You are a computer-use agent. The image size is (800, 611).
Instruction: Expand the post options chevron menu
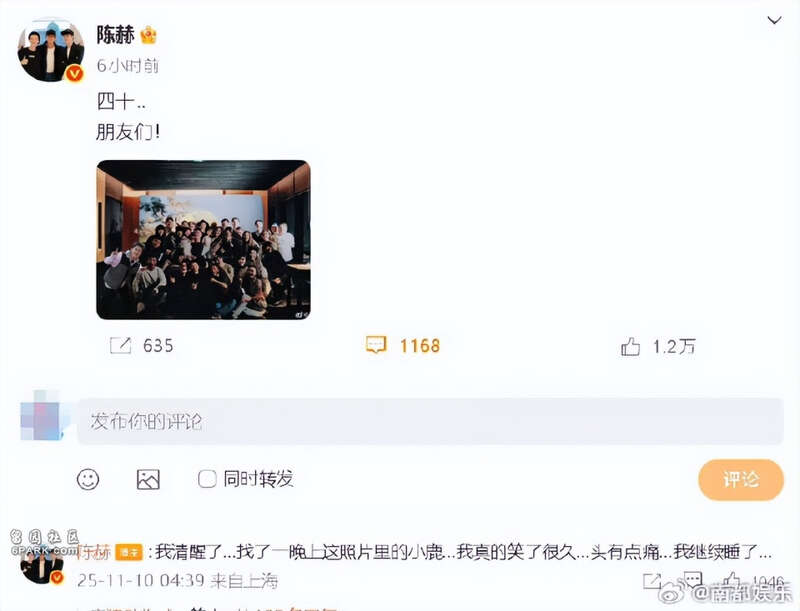click(x=774, y=20)
